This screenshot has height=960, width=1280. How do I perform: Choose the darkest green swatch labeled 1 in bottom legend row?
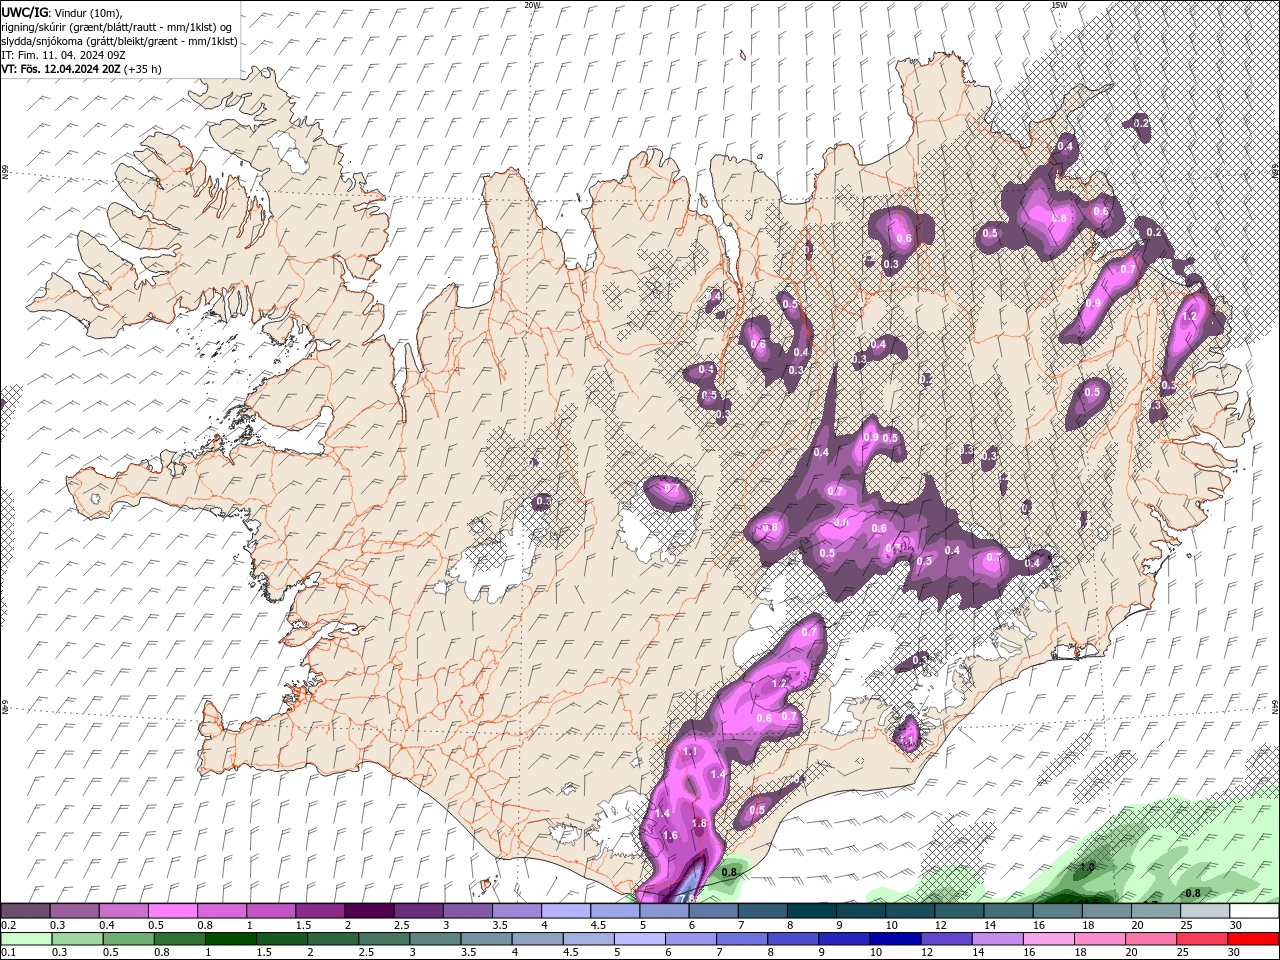231,939
